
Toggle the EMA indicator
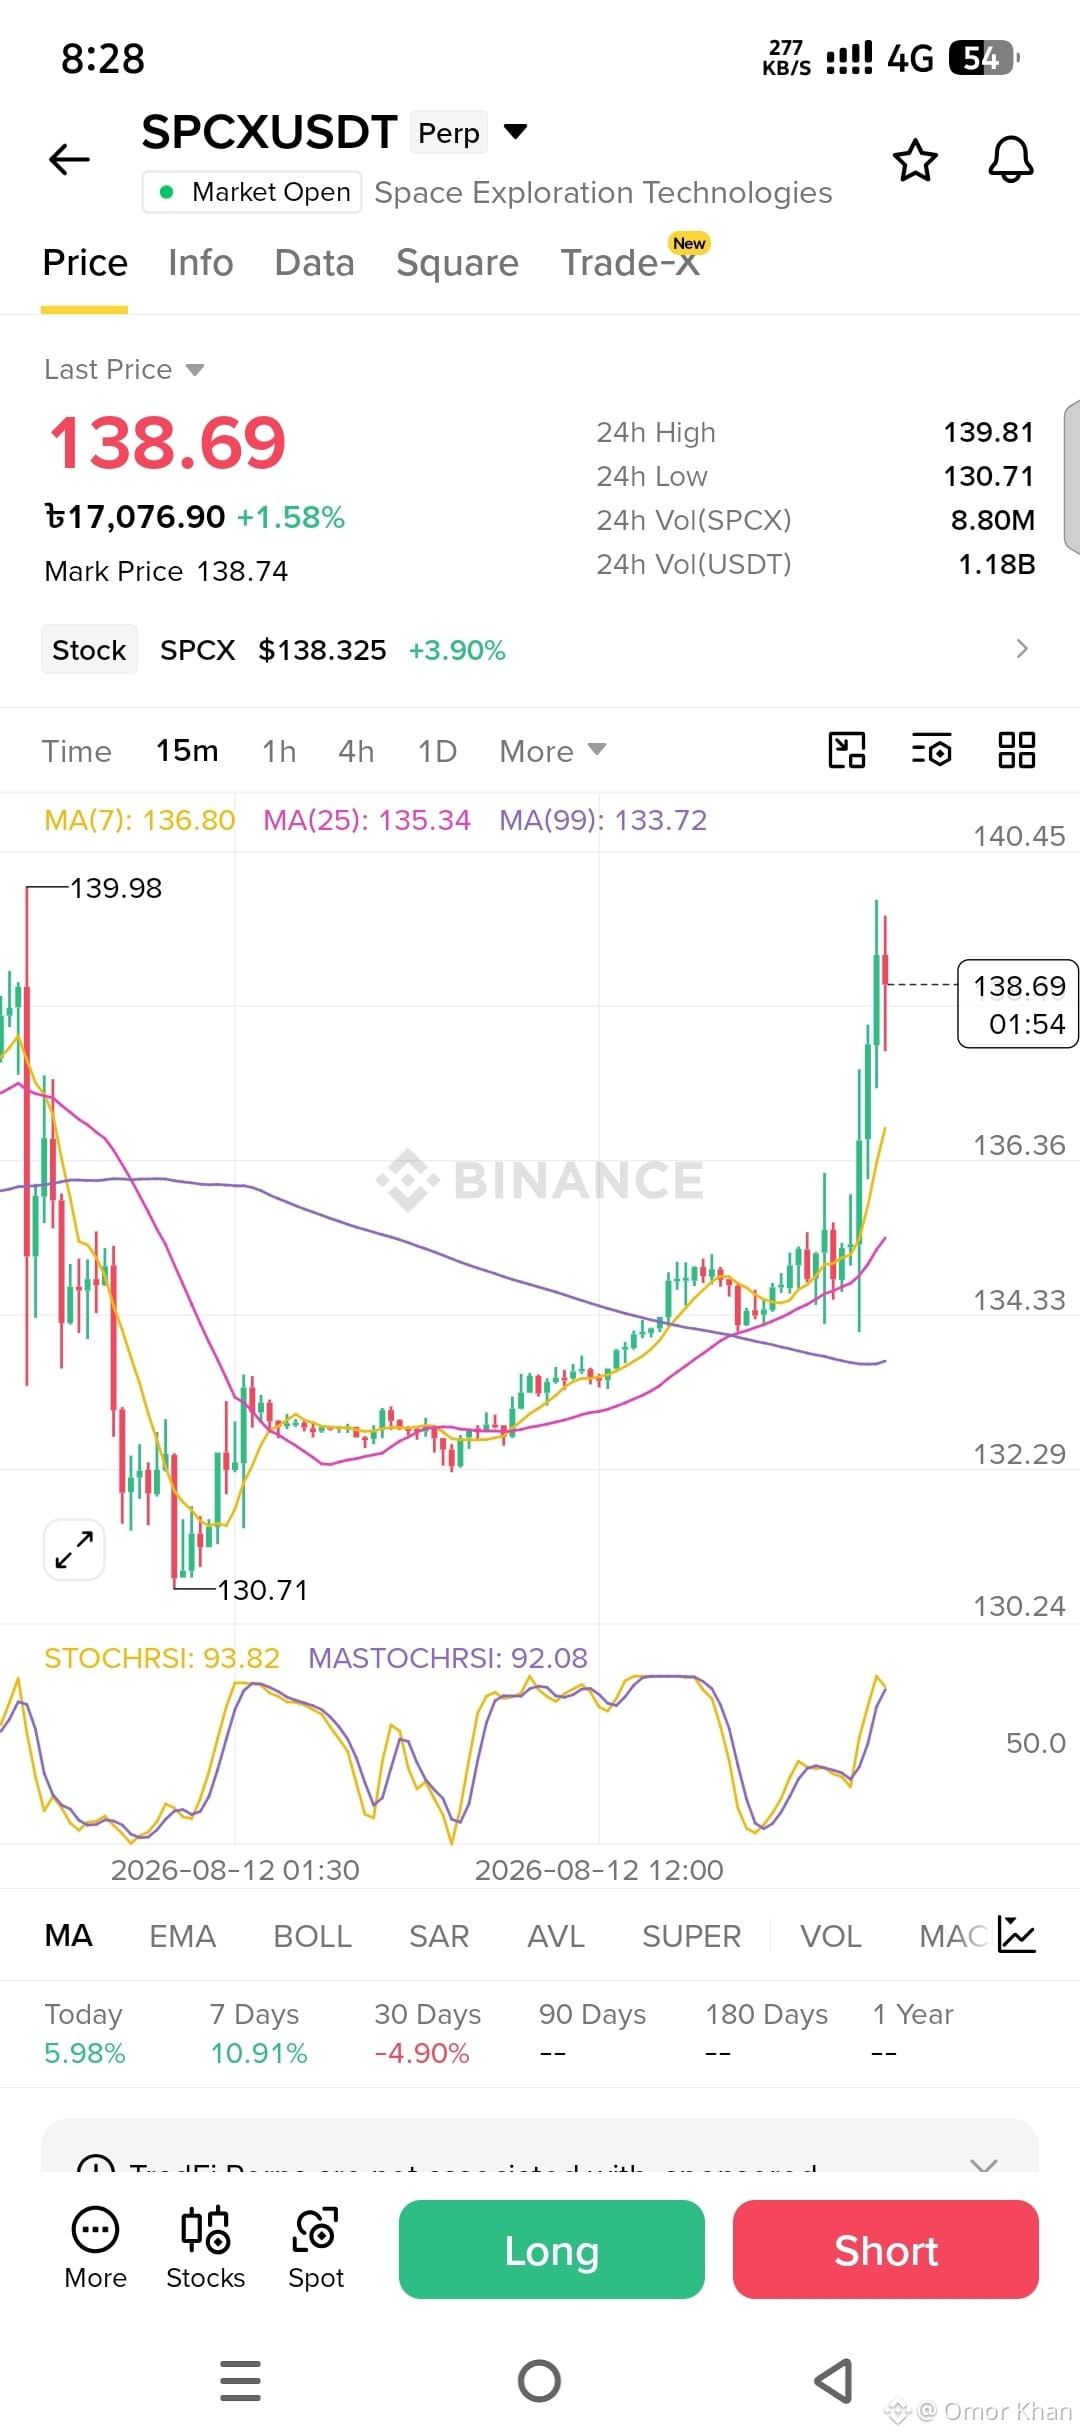[183, 1936]
